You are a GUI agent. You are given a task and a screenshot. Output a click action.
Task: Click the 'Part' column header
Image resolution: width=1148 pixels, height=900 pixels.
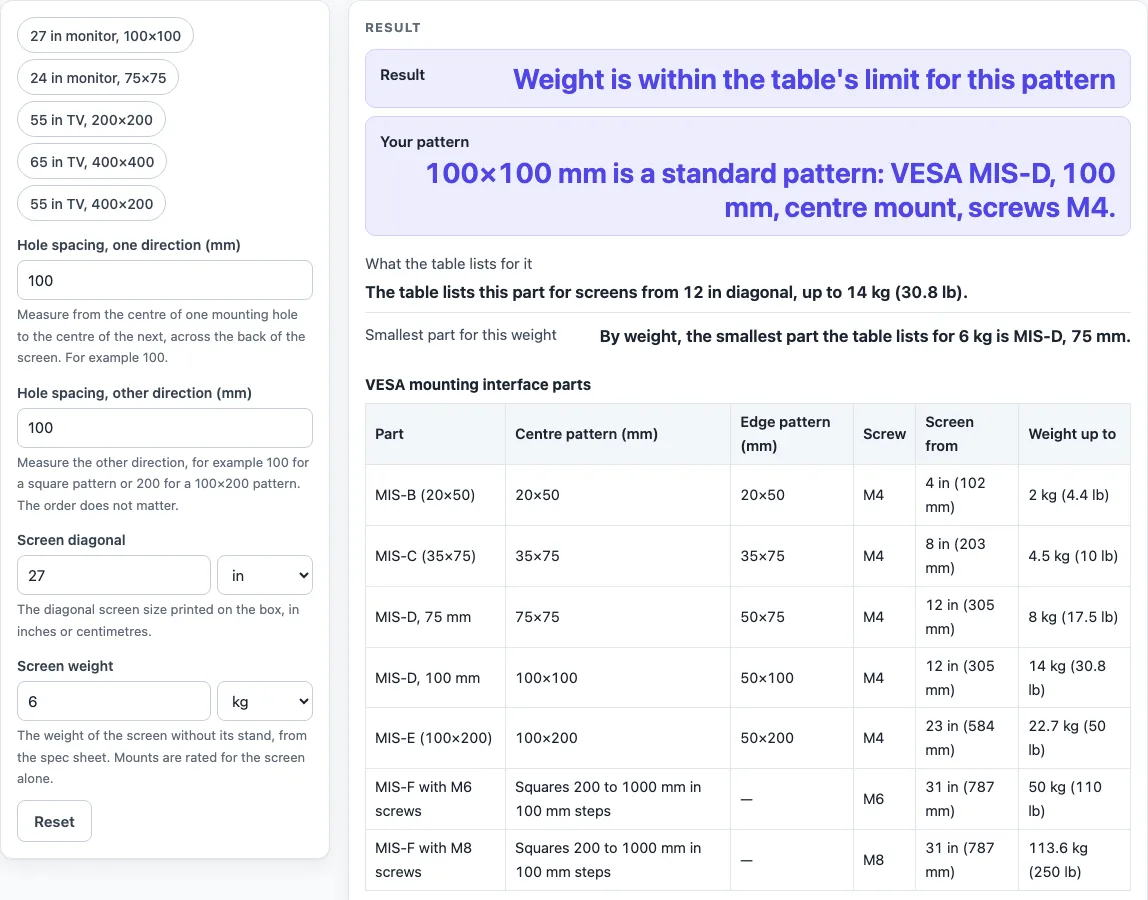[x=436, y=434]
